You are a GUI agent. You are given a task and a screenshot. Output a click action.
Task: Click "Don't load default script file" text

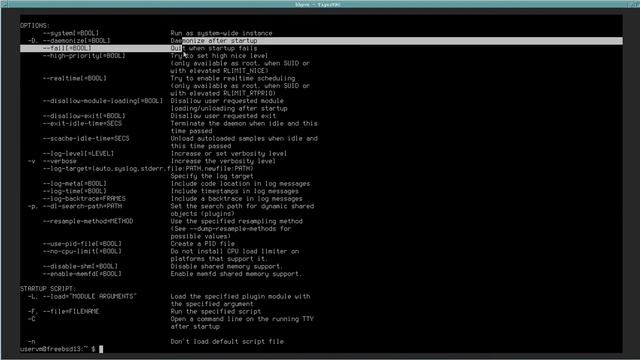coord(227,342)
